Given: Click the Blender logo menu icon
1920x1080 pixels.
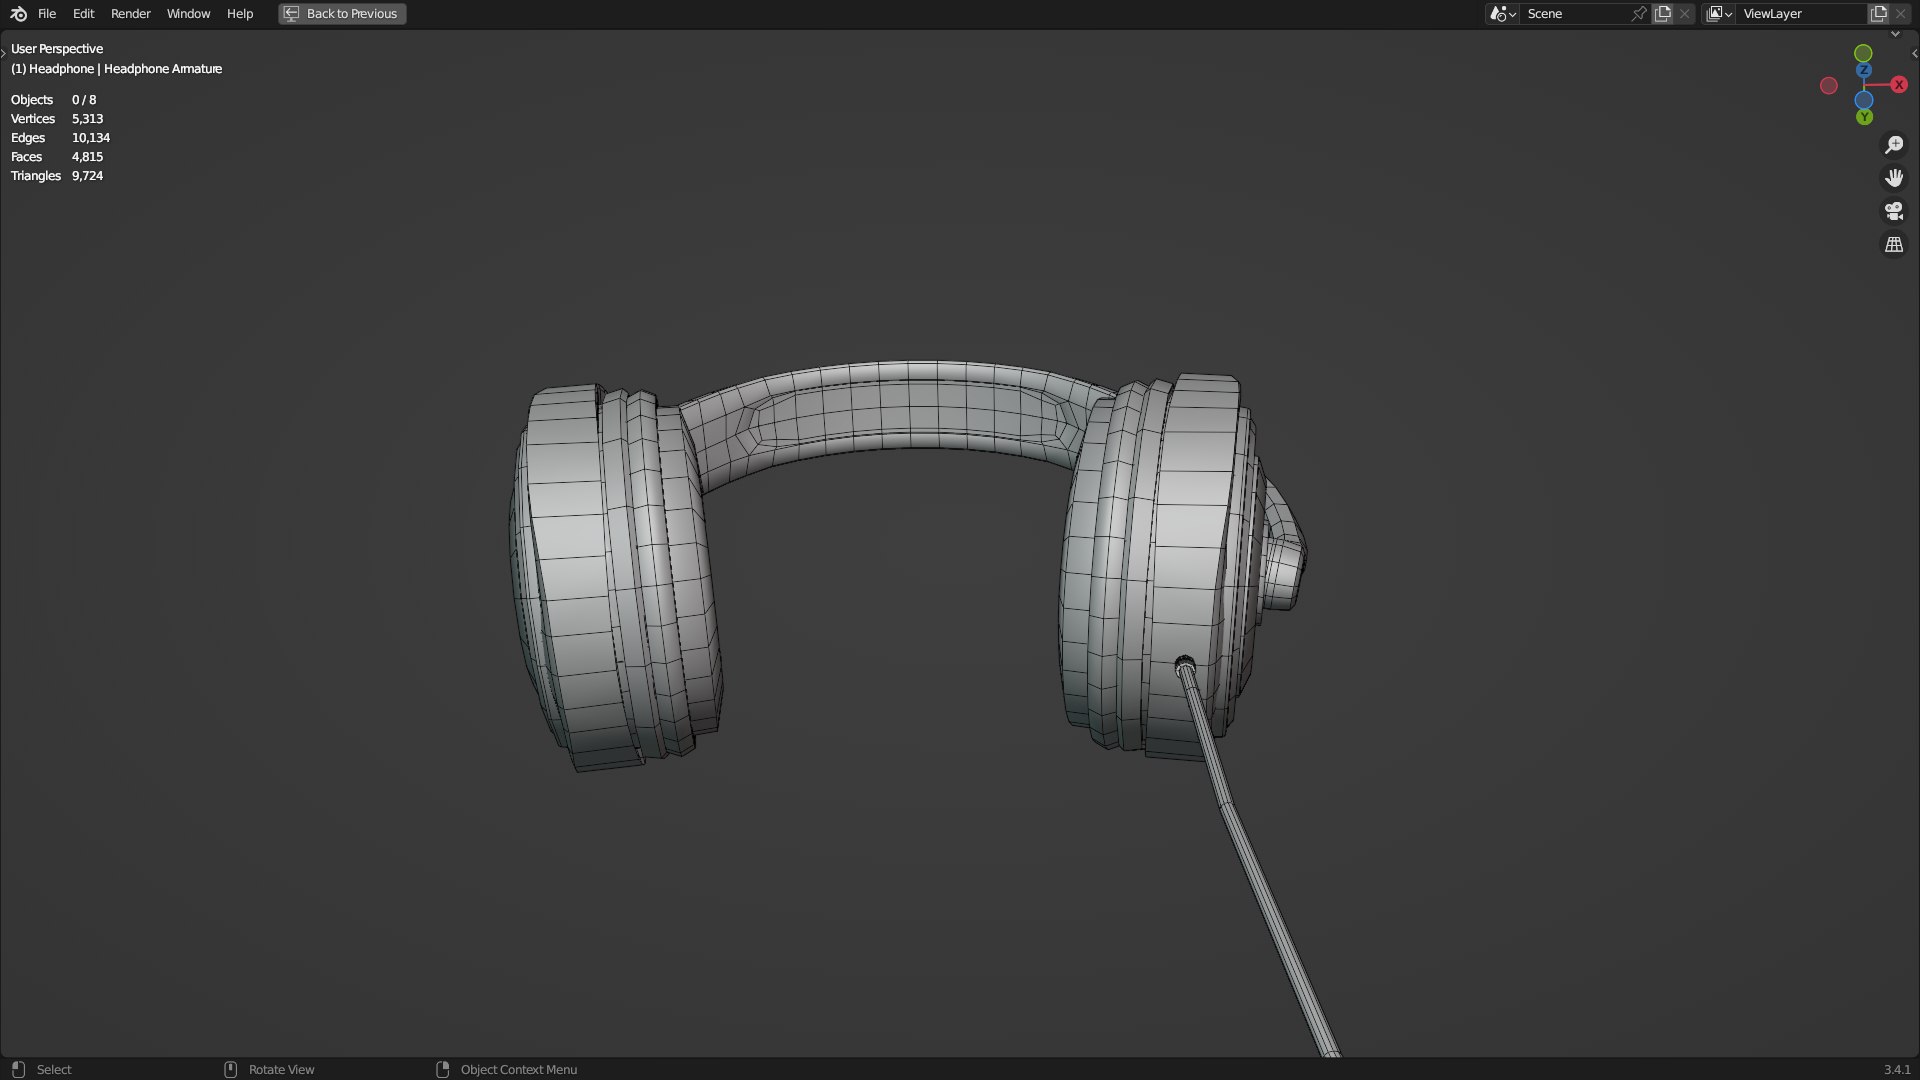Looking at the screenshot, I should 18,14.
